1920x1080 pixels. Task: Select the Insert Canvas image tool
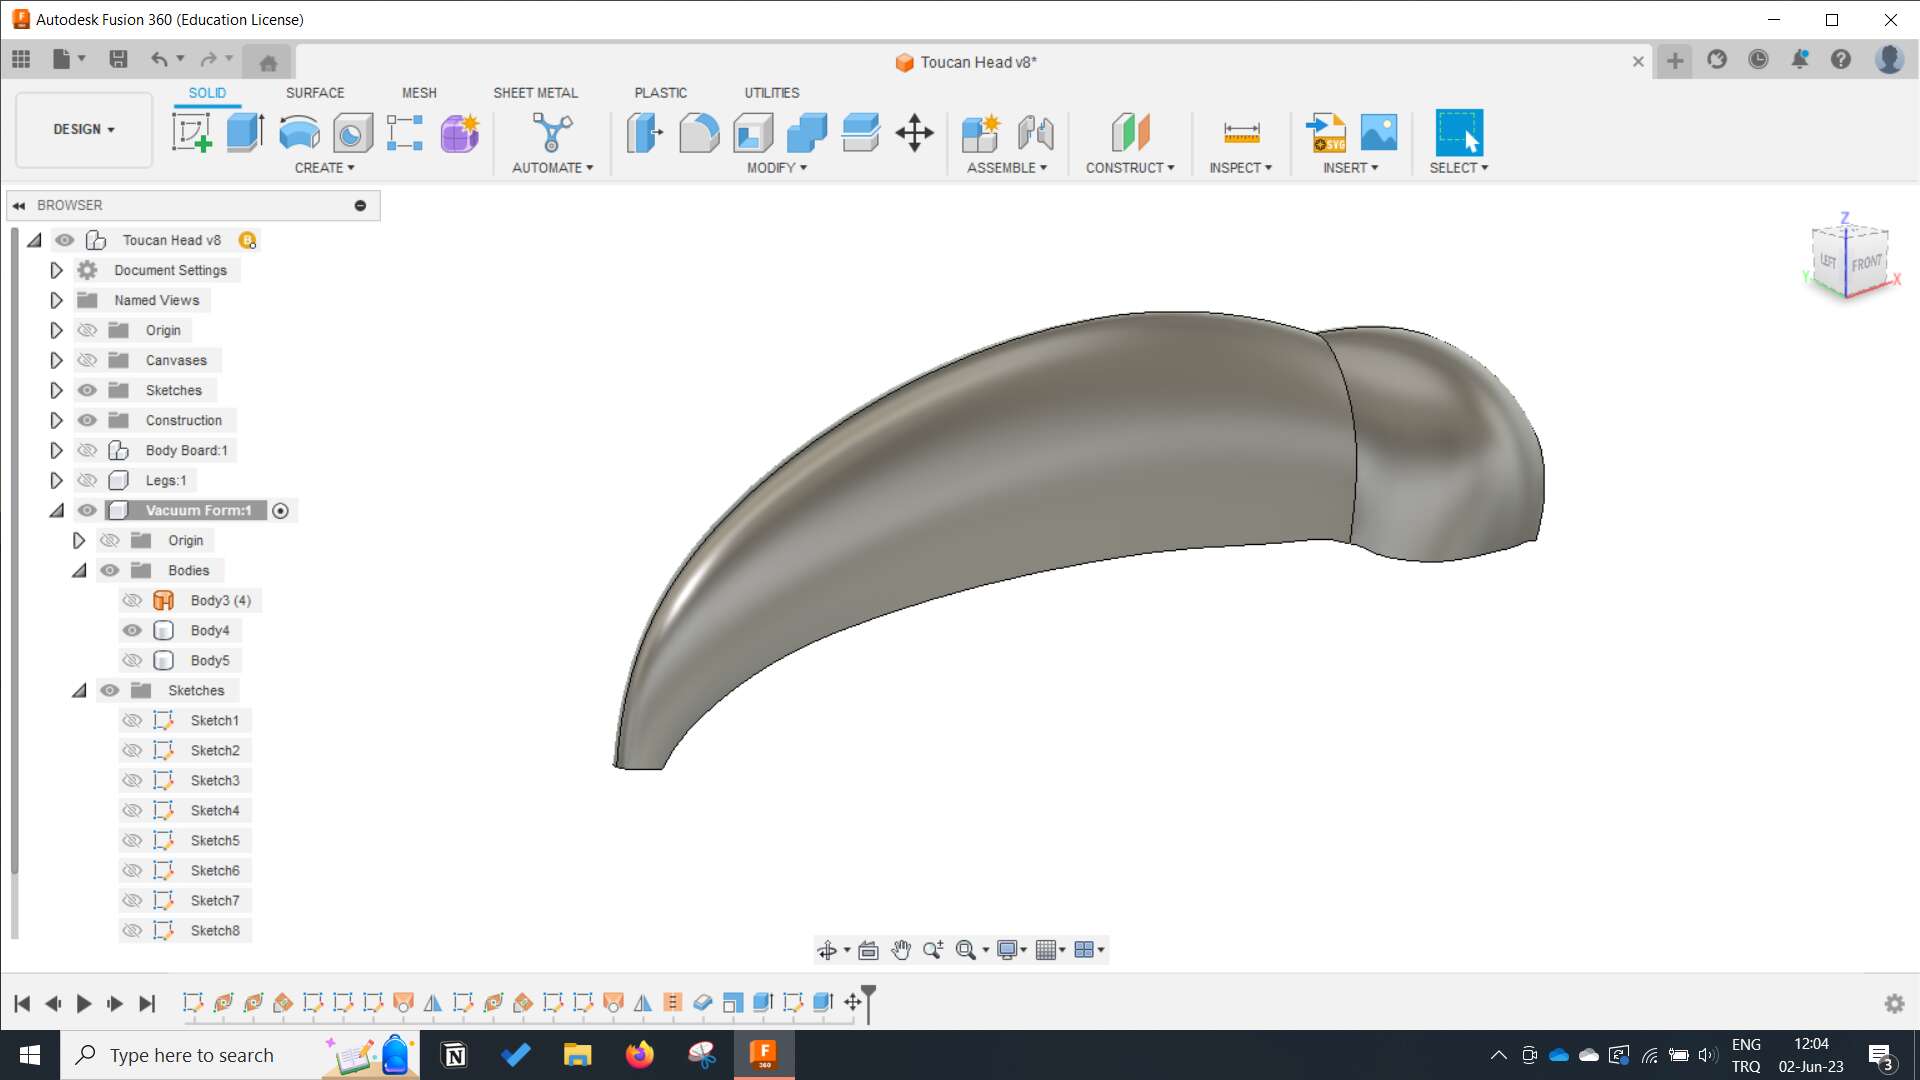click(x=1379, y=132)
